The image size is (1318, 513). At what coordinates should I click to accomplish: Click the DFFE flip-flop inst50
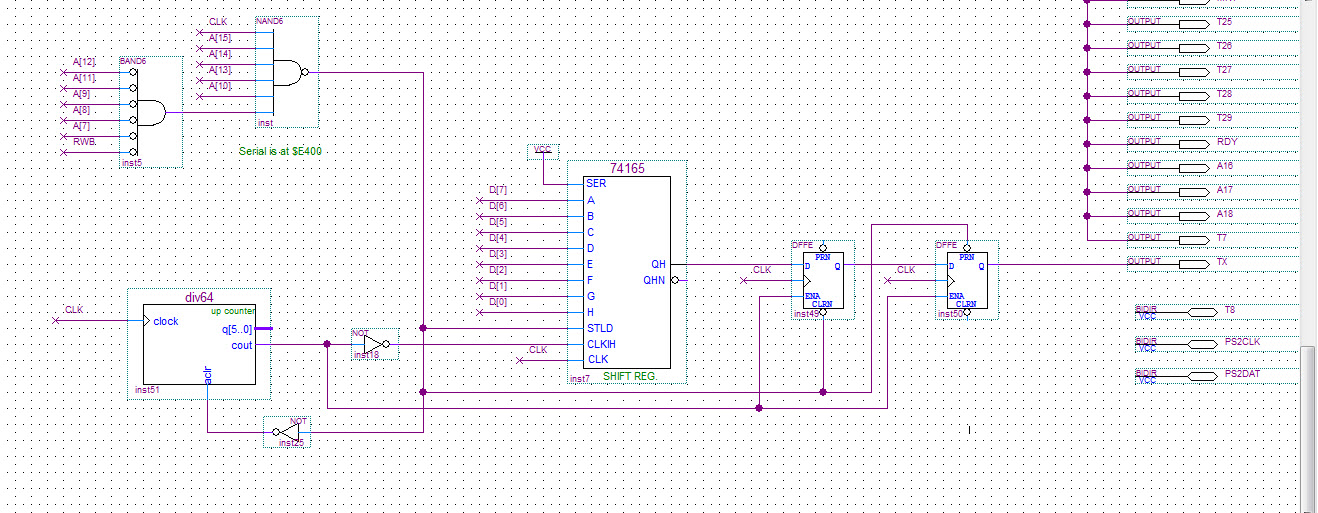(967, 280)
